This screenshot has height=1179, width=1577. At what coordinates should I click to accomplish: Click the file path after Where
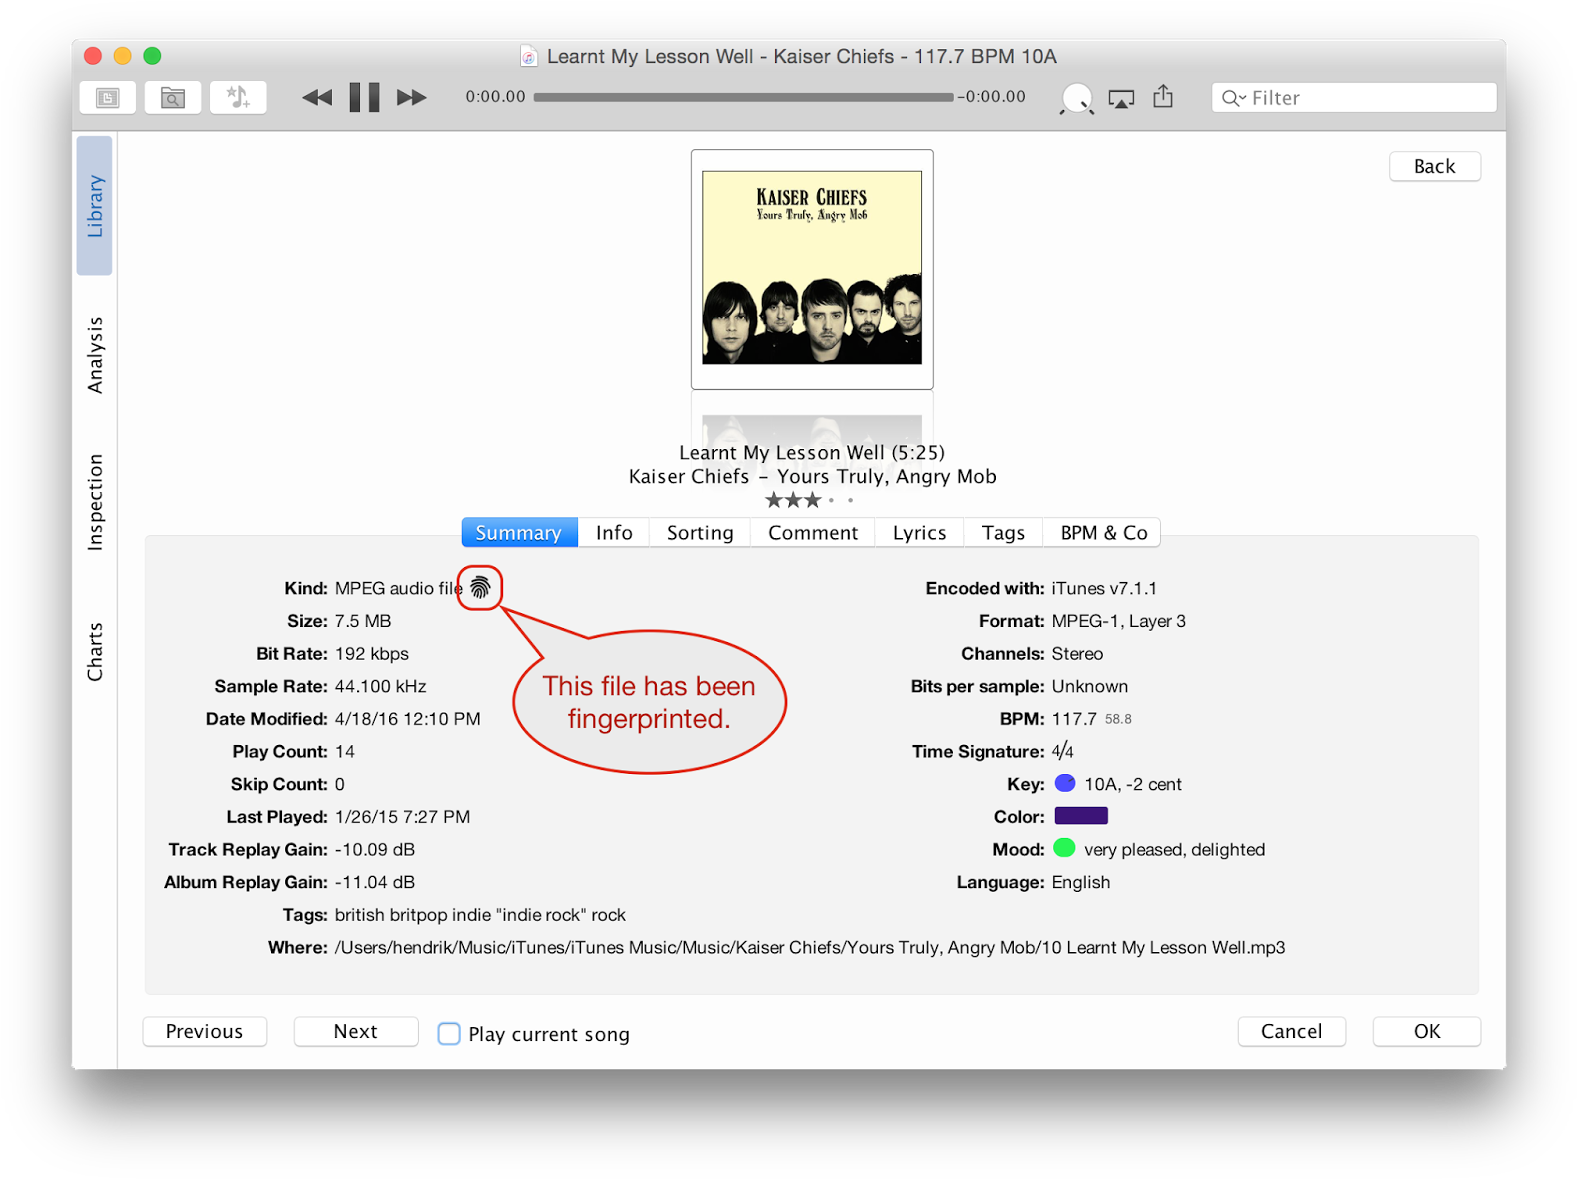click(x=810, y=947)
